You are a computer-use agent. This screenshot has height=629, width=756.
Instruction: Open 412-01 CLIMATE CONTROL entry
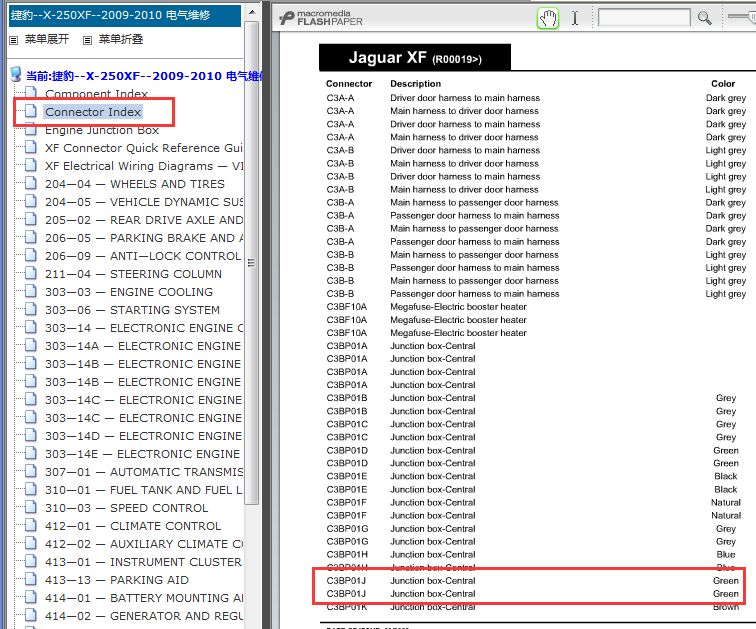tap(133, 526)
